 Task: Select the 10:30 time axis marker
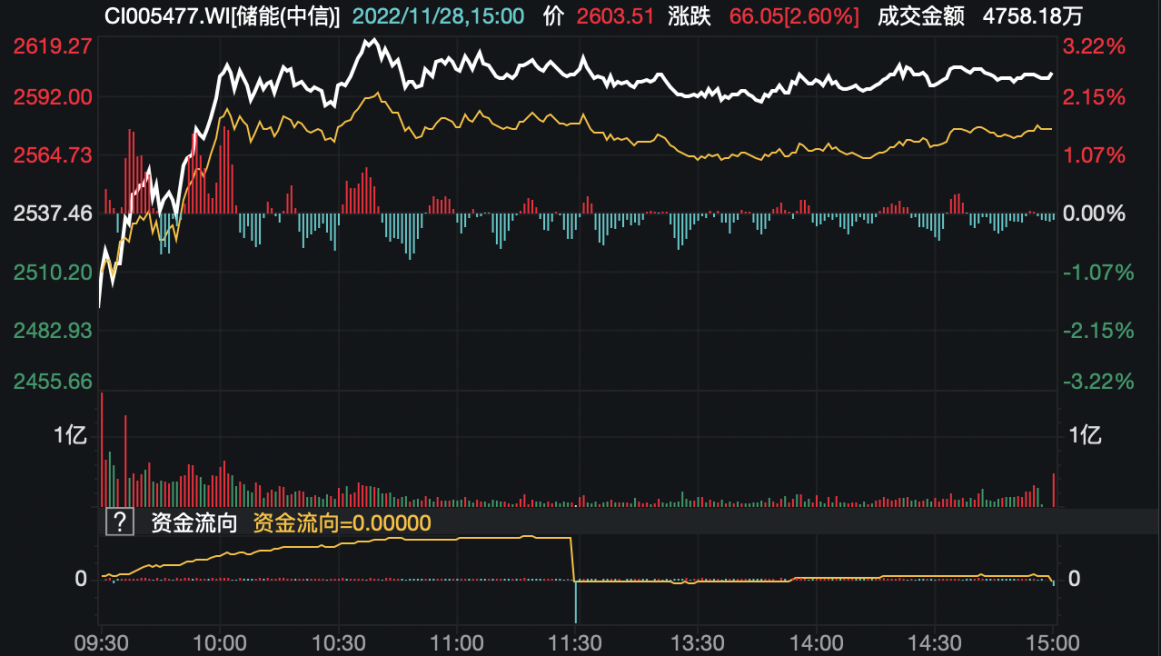[x=338, y=642]
